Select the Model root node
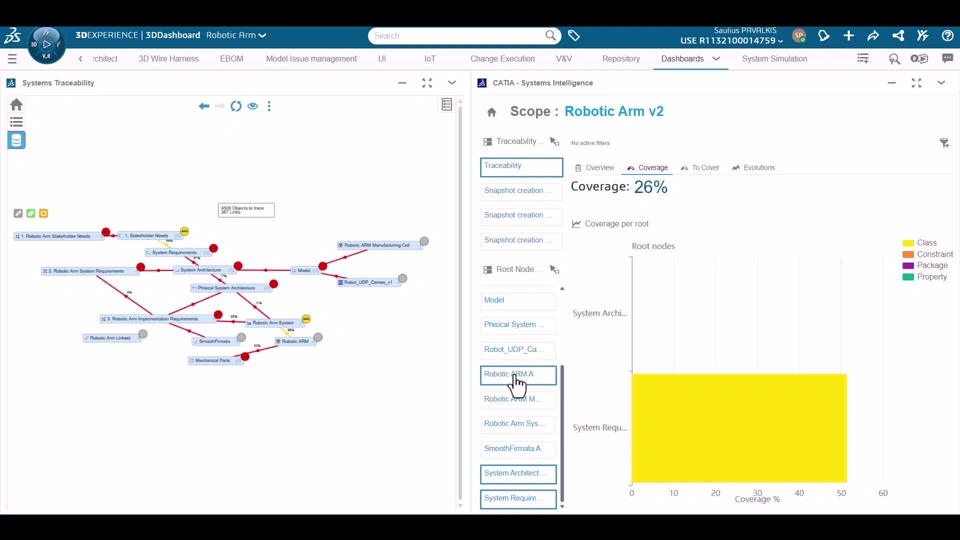The image size is (960, 540). (x=518, y=300)
